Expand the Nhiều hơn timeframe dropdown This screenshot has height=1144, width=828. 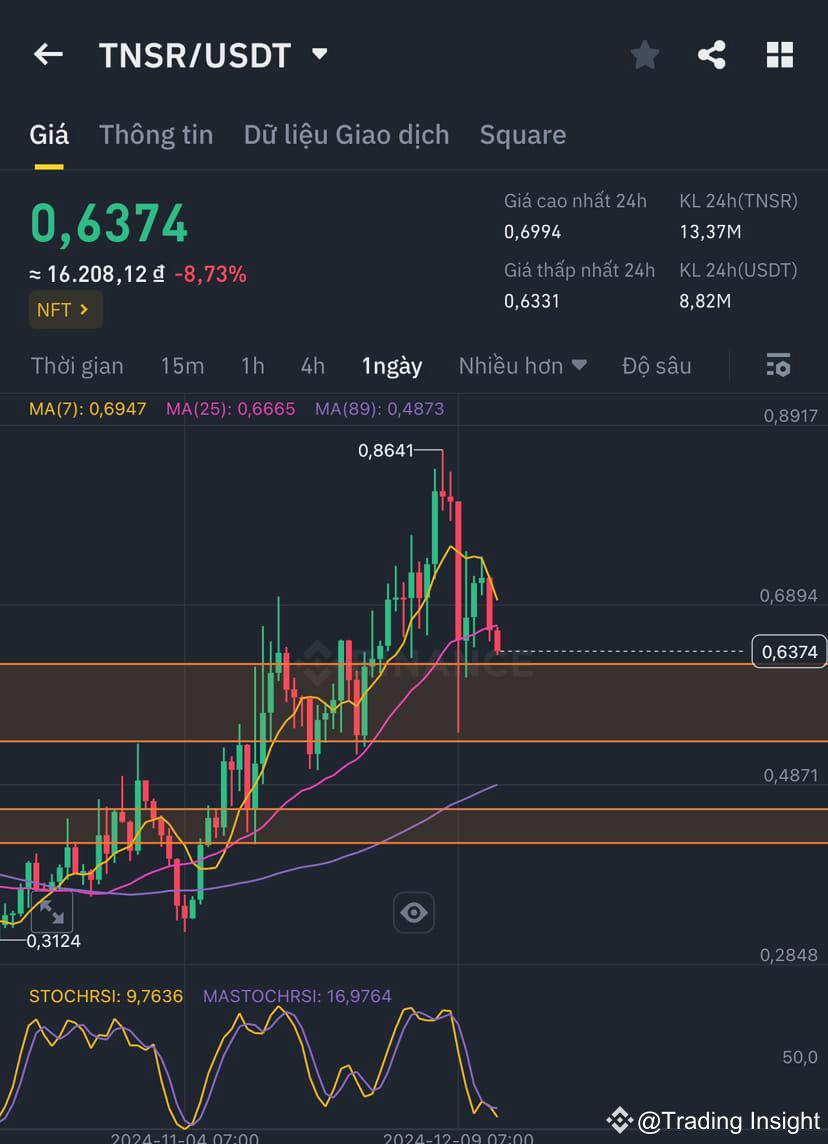click(x=522, y=366)
